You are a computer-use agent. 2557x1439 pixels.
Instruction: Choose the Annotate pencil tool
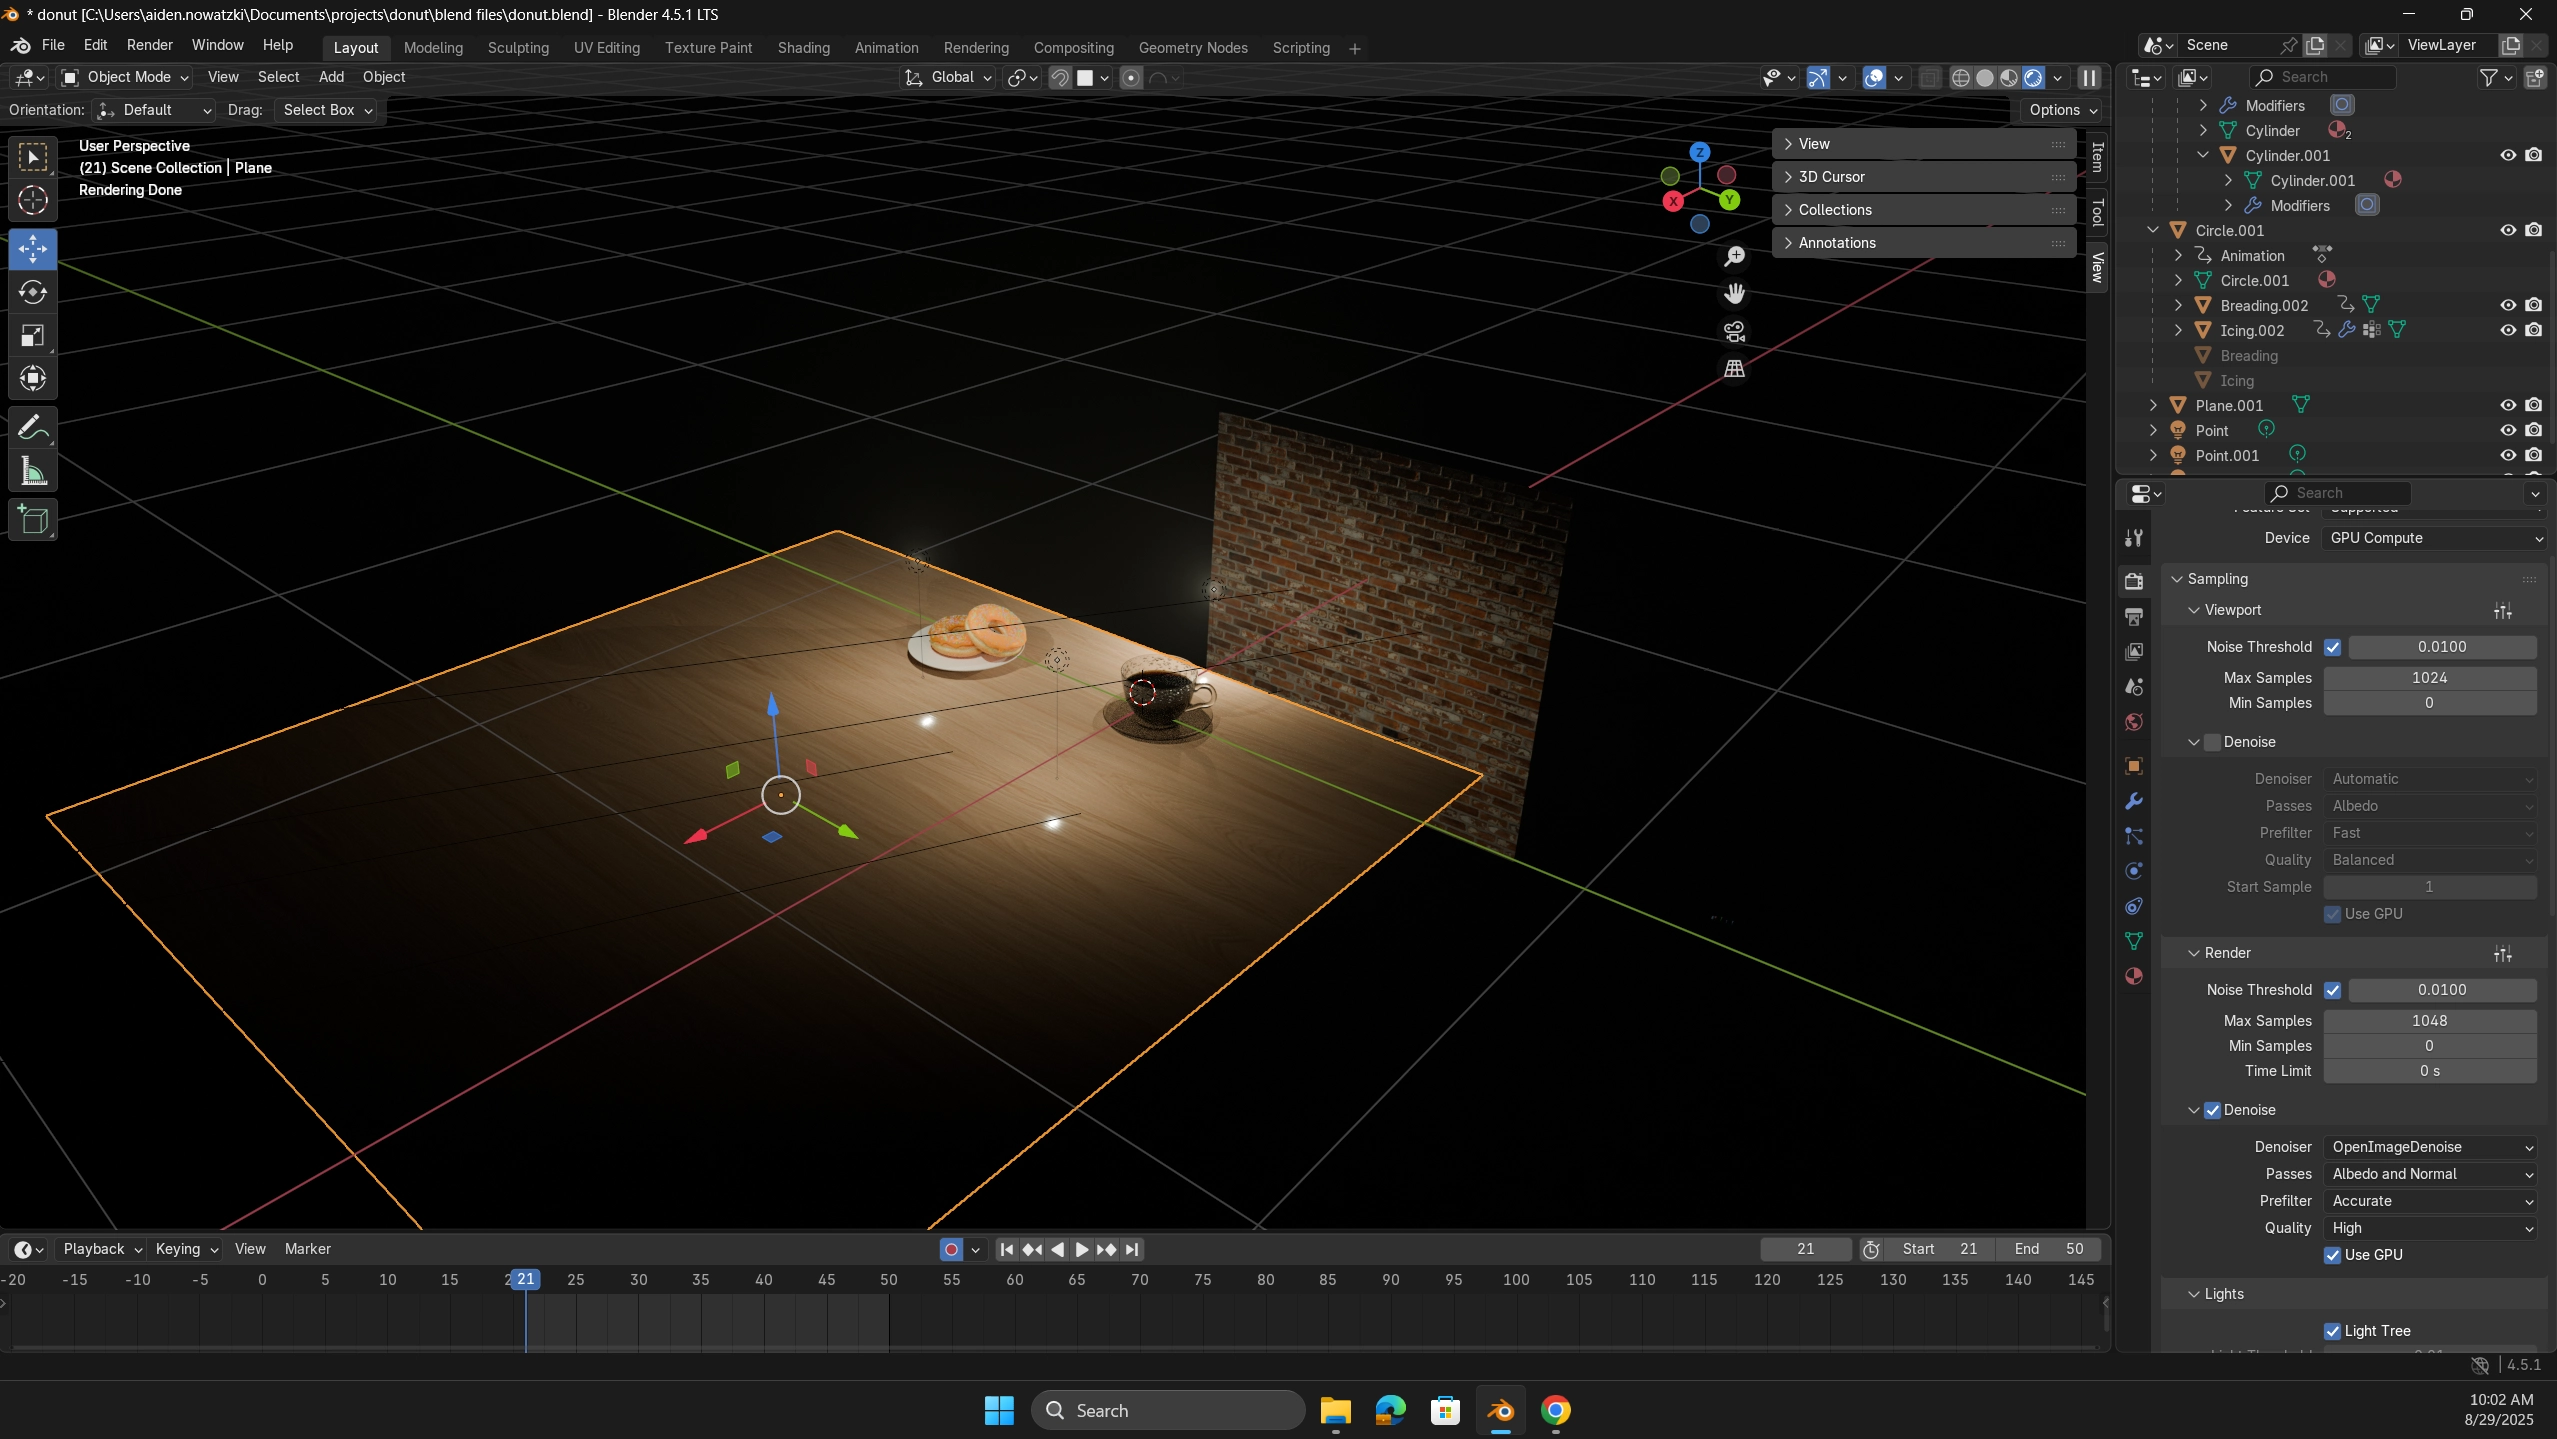(32, 428)
